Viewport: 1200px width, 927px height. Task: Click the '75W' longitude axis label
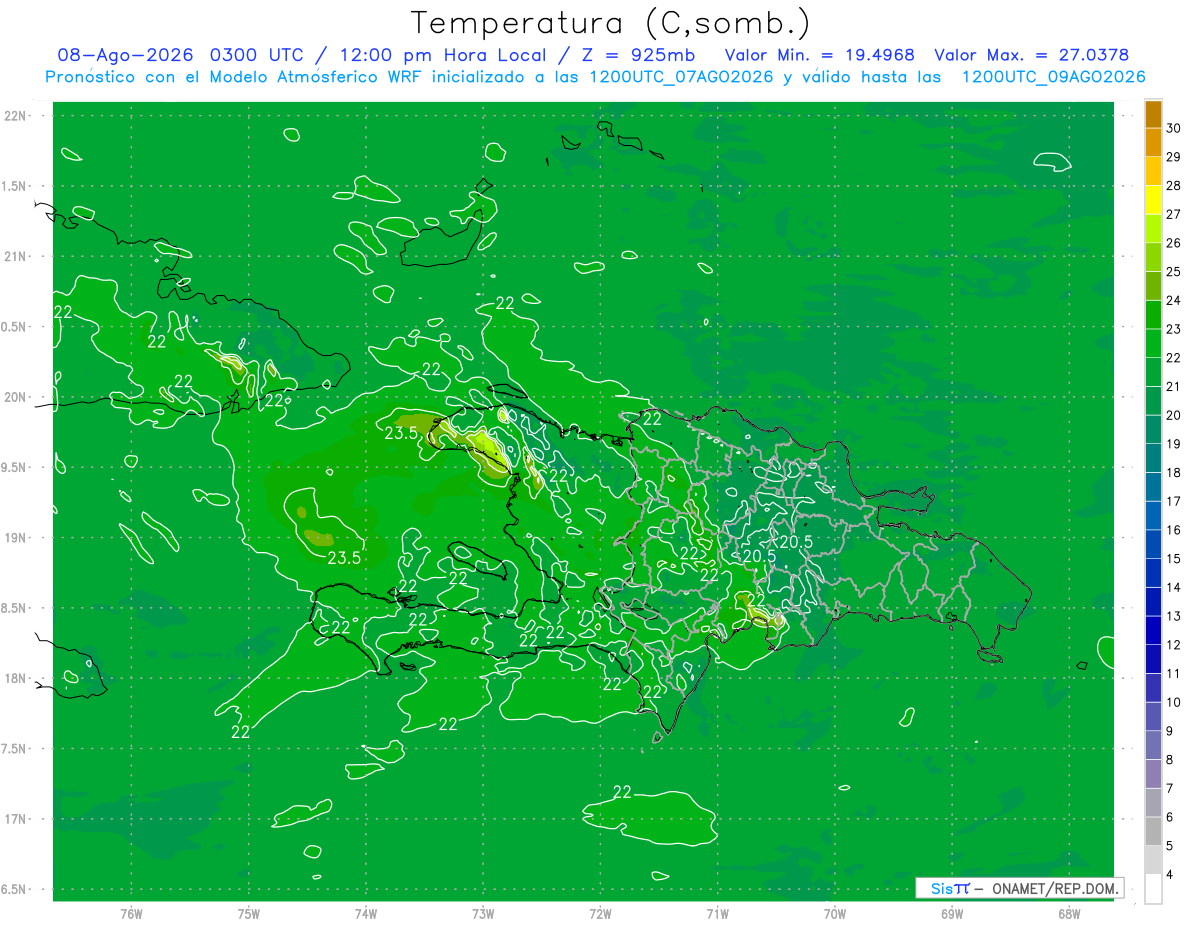tap(249, 914)
